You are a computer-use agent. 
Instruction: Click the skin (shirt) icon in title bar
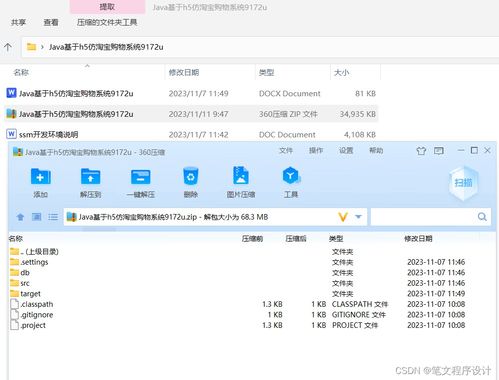click(x=421, y=151)
